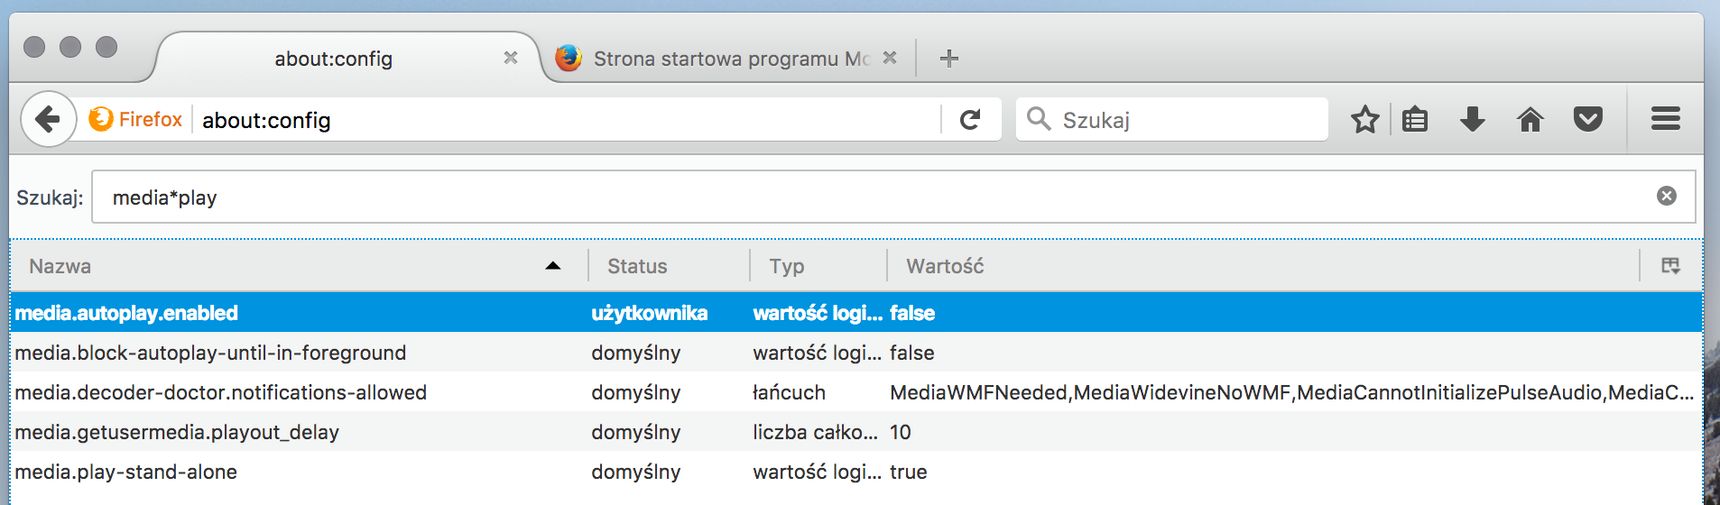Sort by the Nazwa column header
Screen dimensions: 1720x505
click(298, 266)
